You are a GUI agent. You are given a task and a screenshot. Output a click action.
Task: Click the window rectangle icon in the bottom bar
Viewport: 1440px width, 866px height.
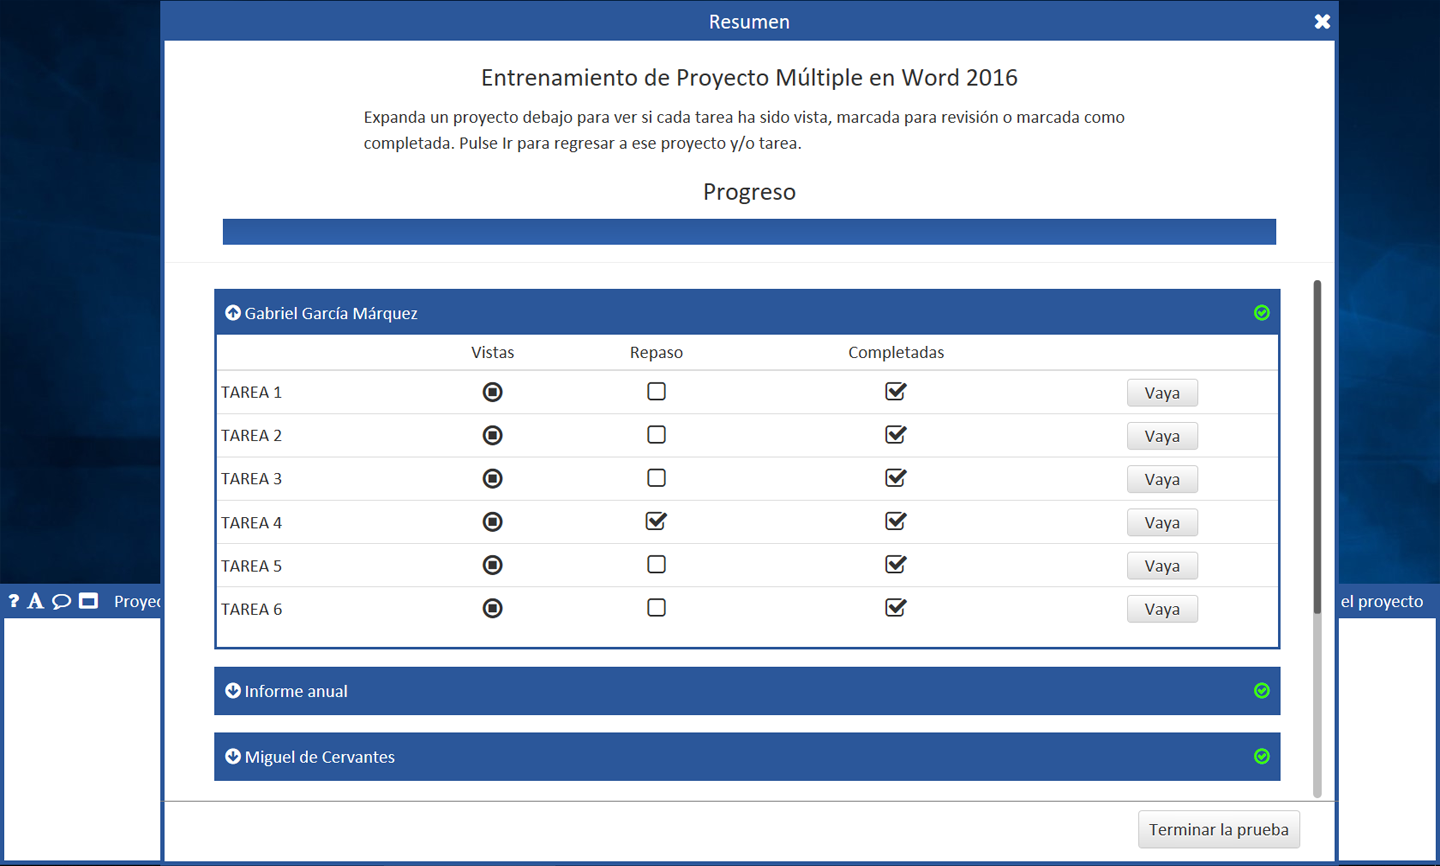click(x=89, y=601)
